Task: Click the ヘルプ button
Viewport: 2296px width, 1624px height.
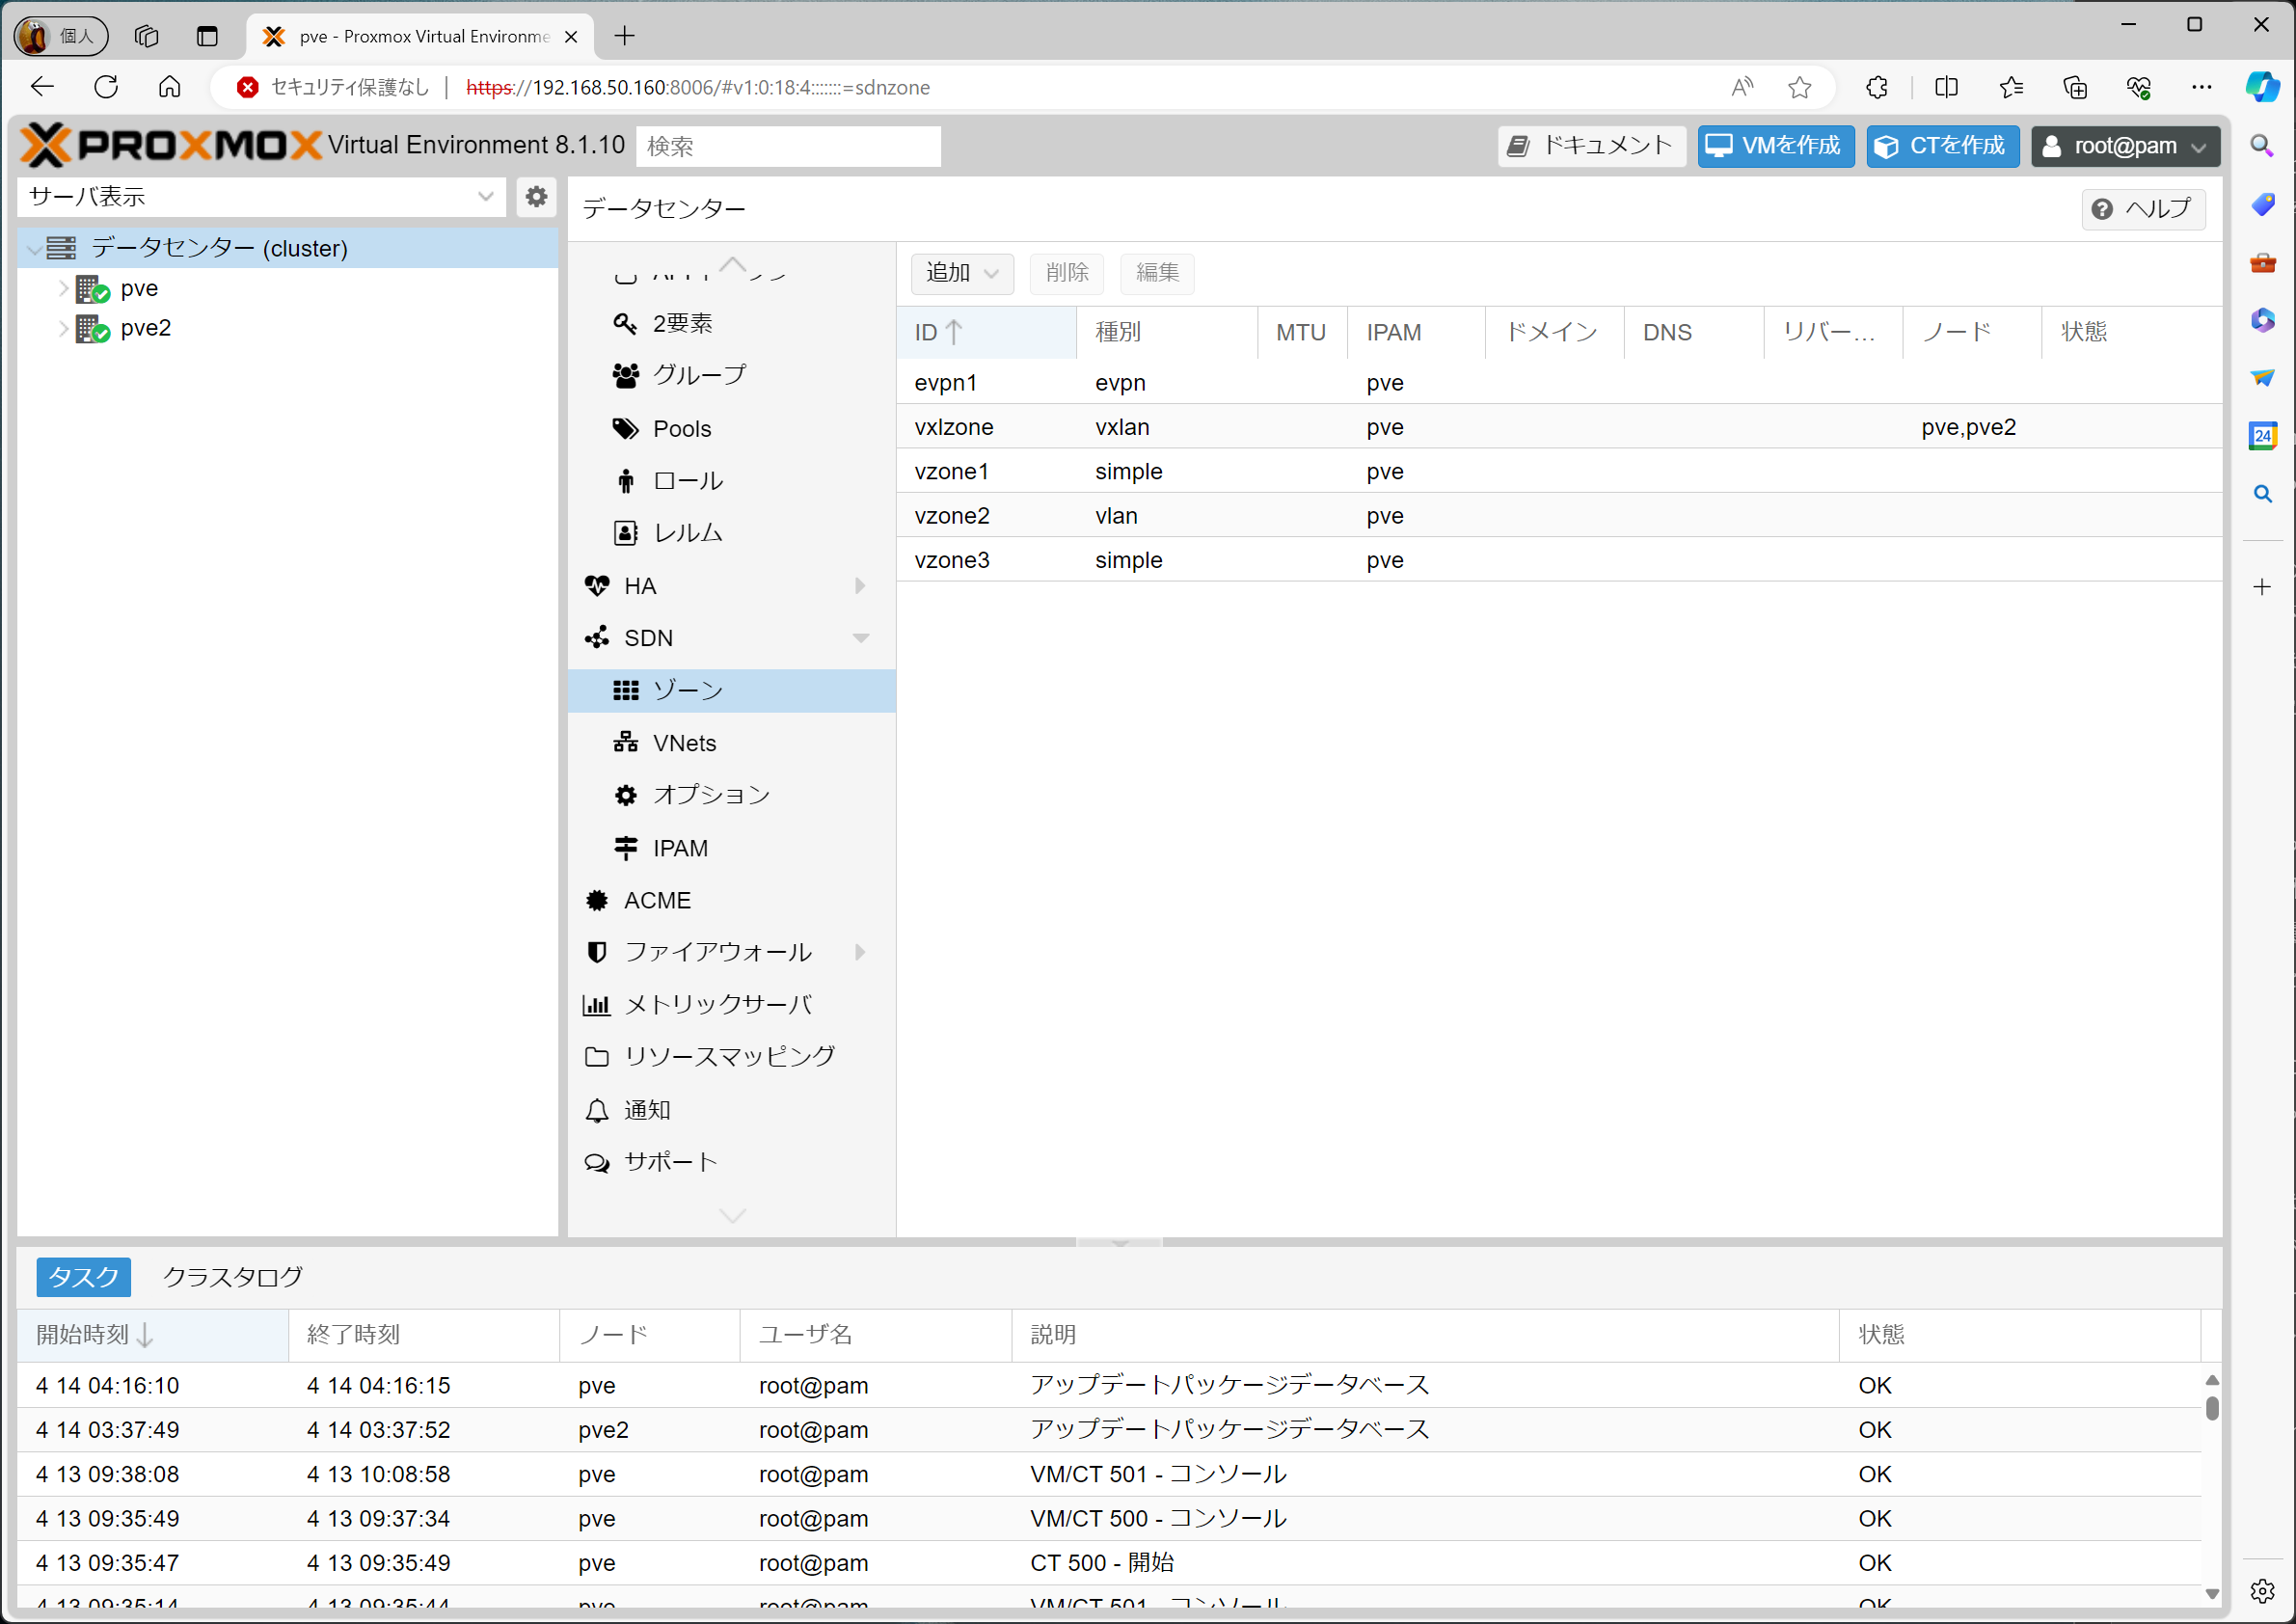Action: click(2143, 208)
